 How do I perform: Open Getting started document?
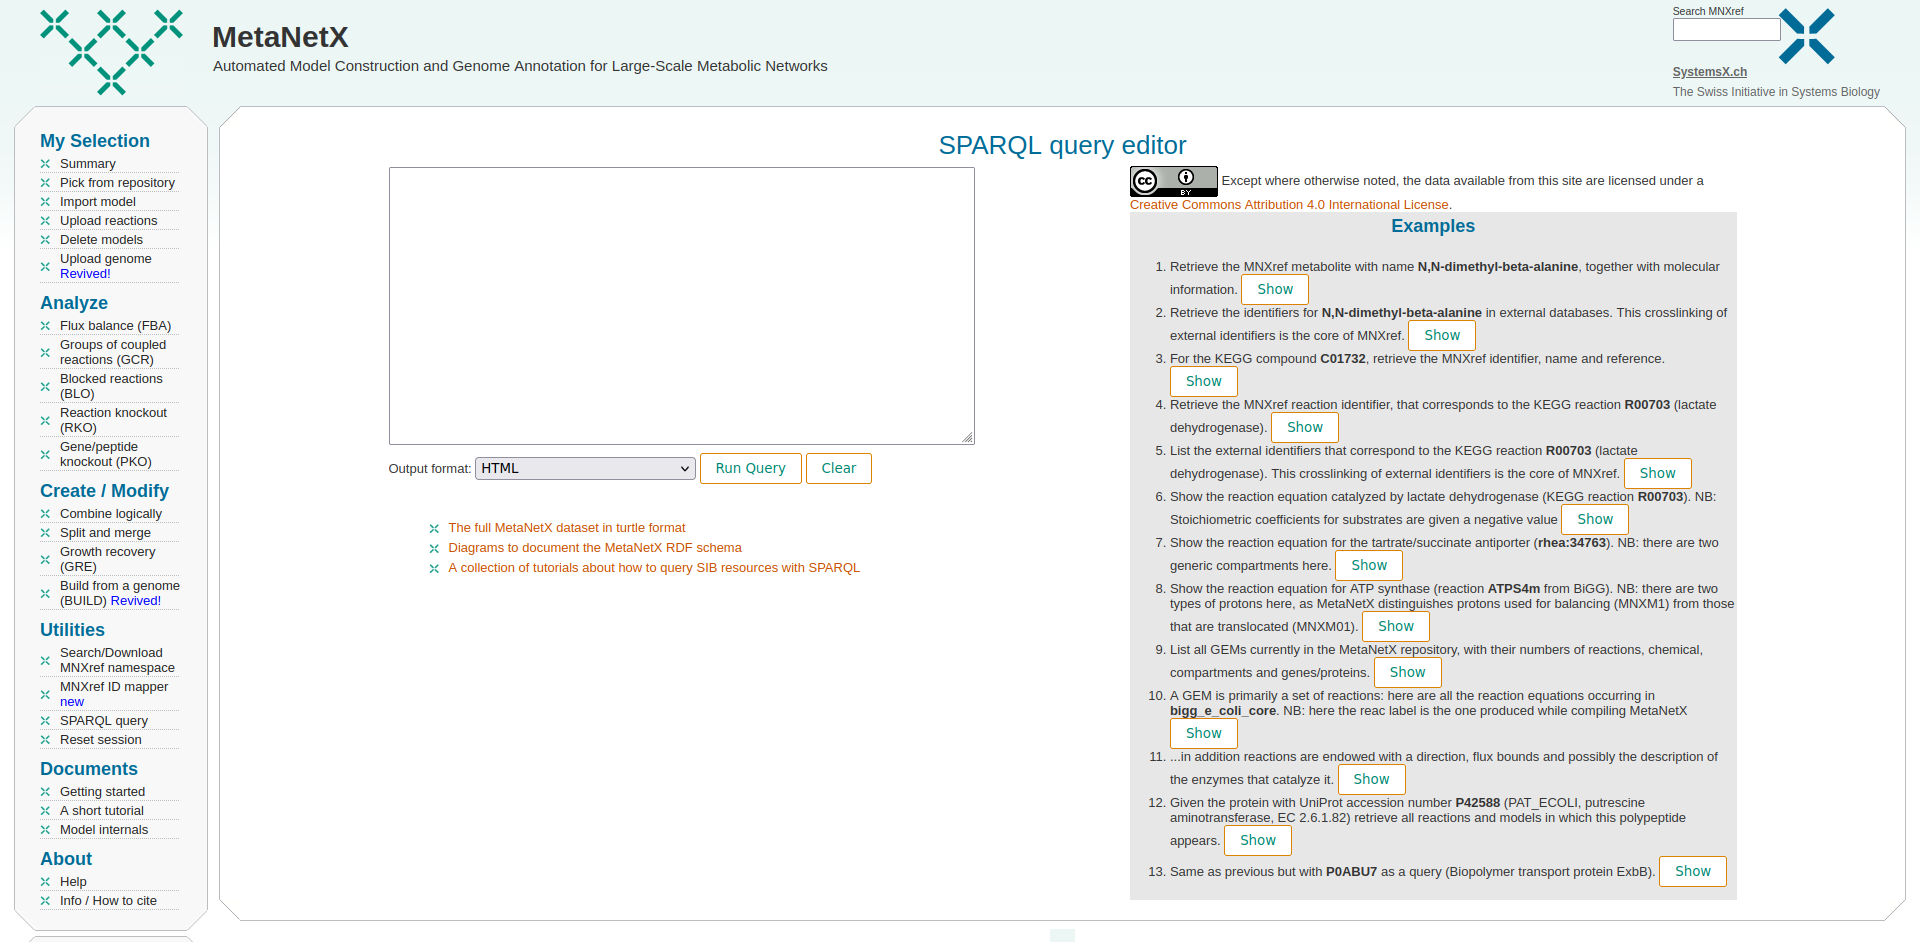(x=102, y=792)
